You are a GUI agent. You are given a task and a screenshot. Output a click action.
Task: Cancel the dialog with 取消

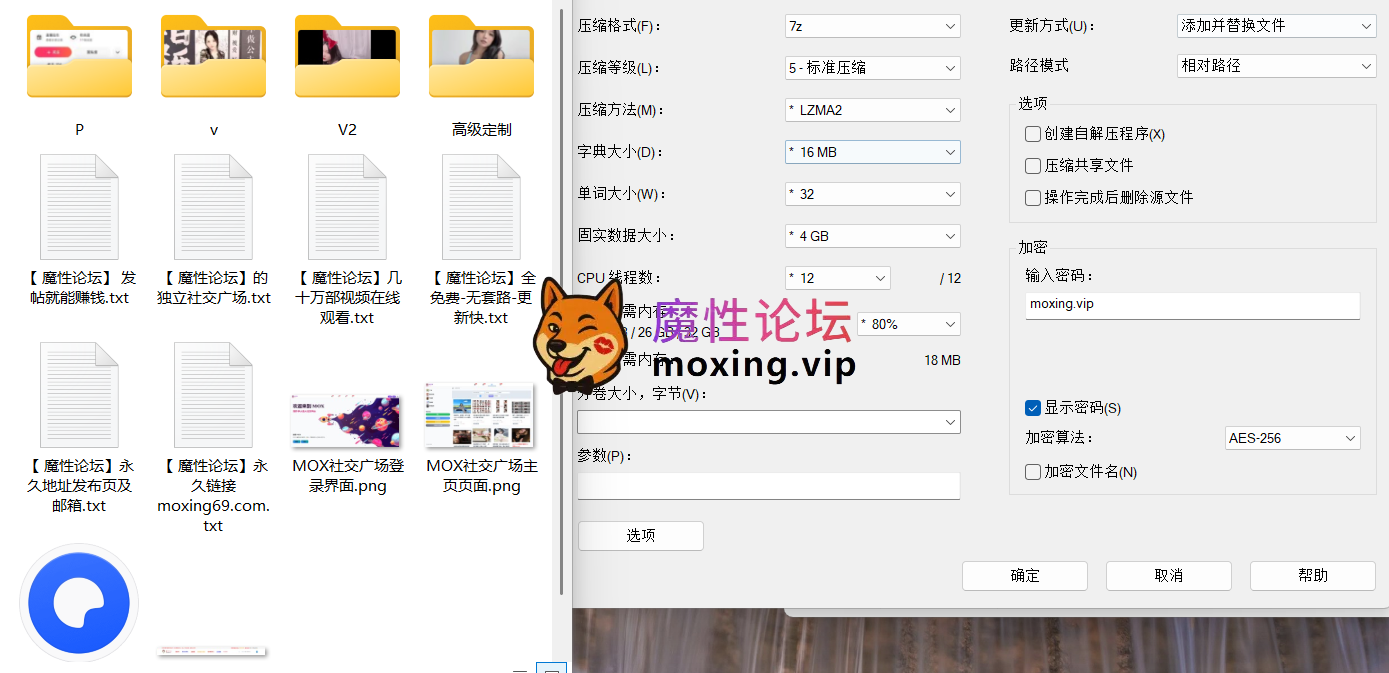pyautogui.click(x=1169, y=576)
